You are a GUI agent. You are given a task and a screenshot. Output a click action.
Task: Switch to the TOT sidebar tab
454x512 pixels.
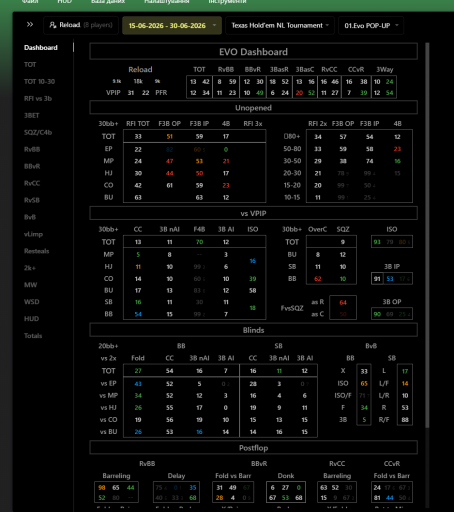coord(30,65)
